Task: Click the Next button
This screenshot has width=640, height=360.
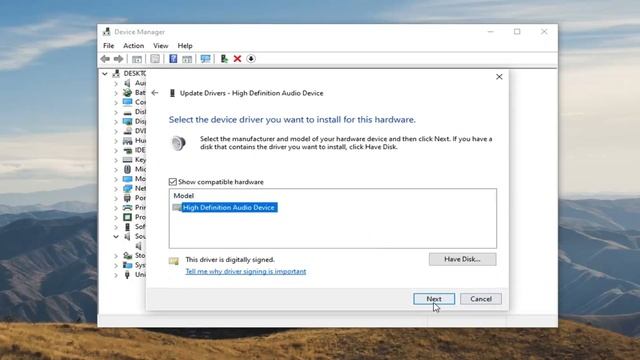Action: [x=434, y=299]
